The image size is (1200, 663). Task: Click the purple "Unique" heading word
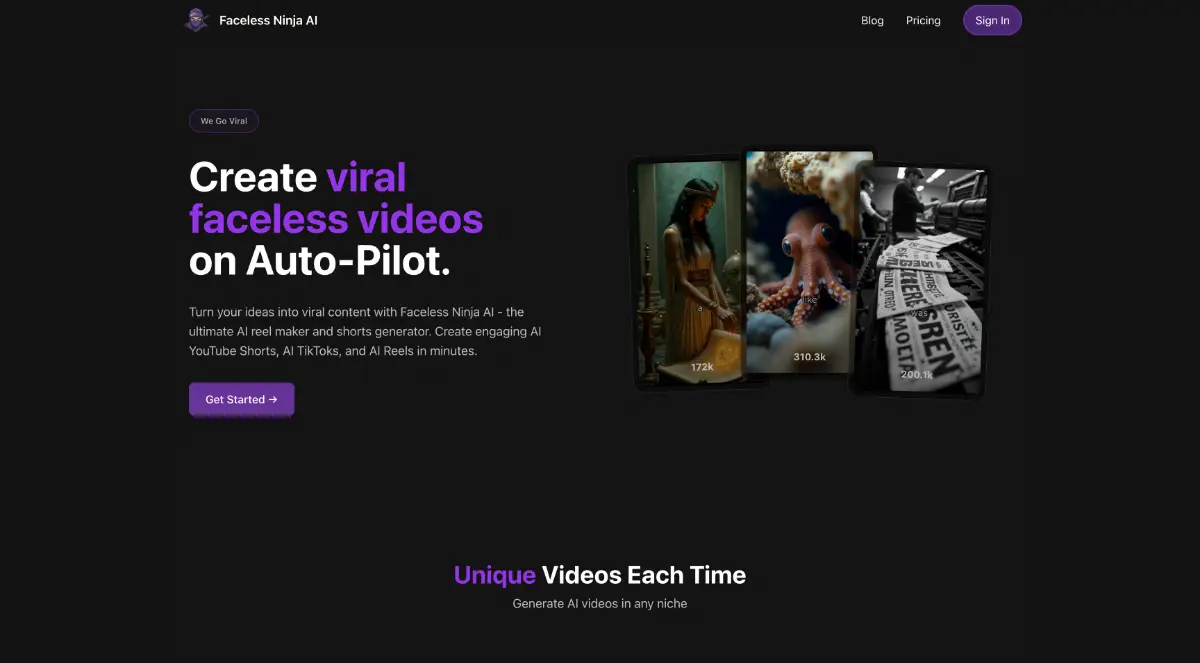494,575
